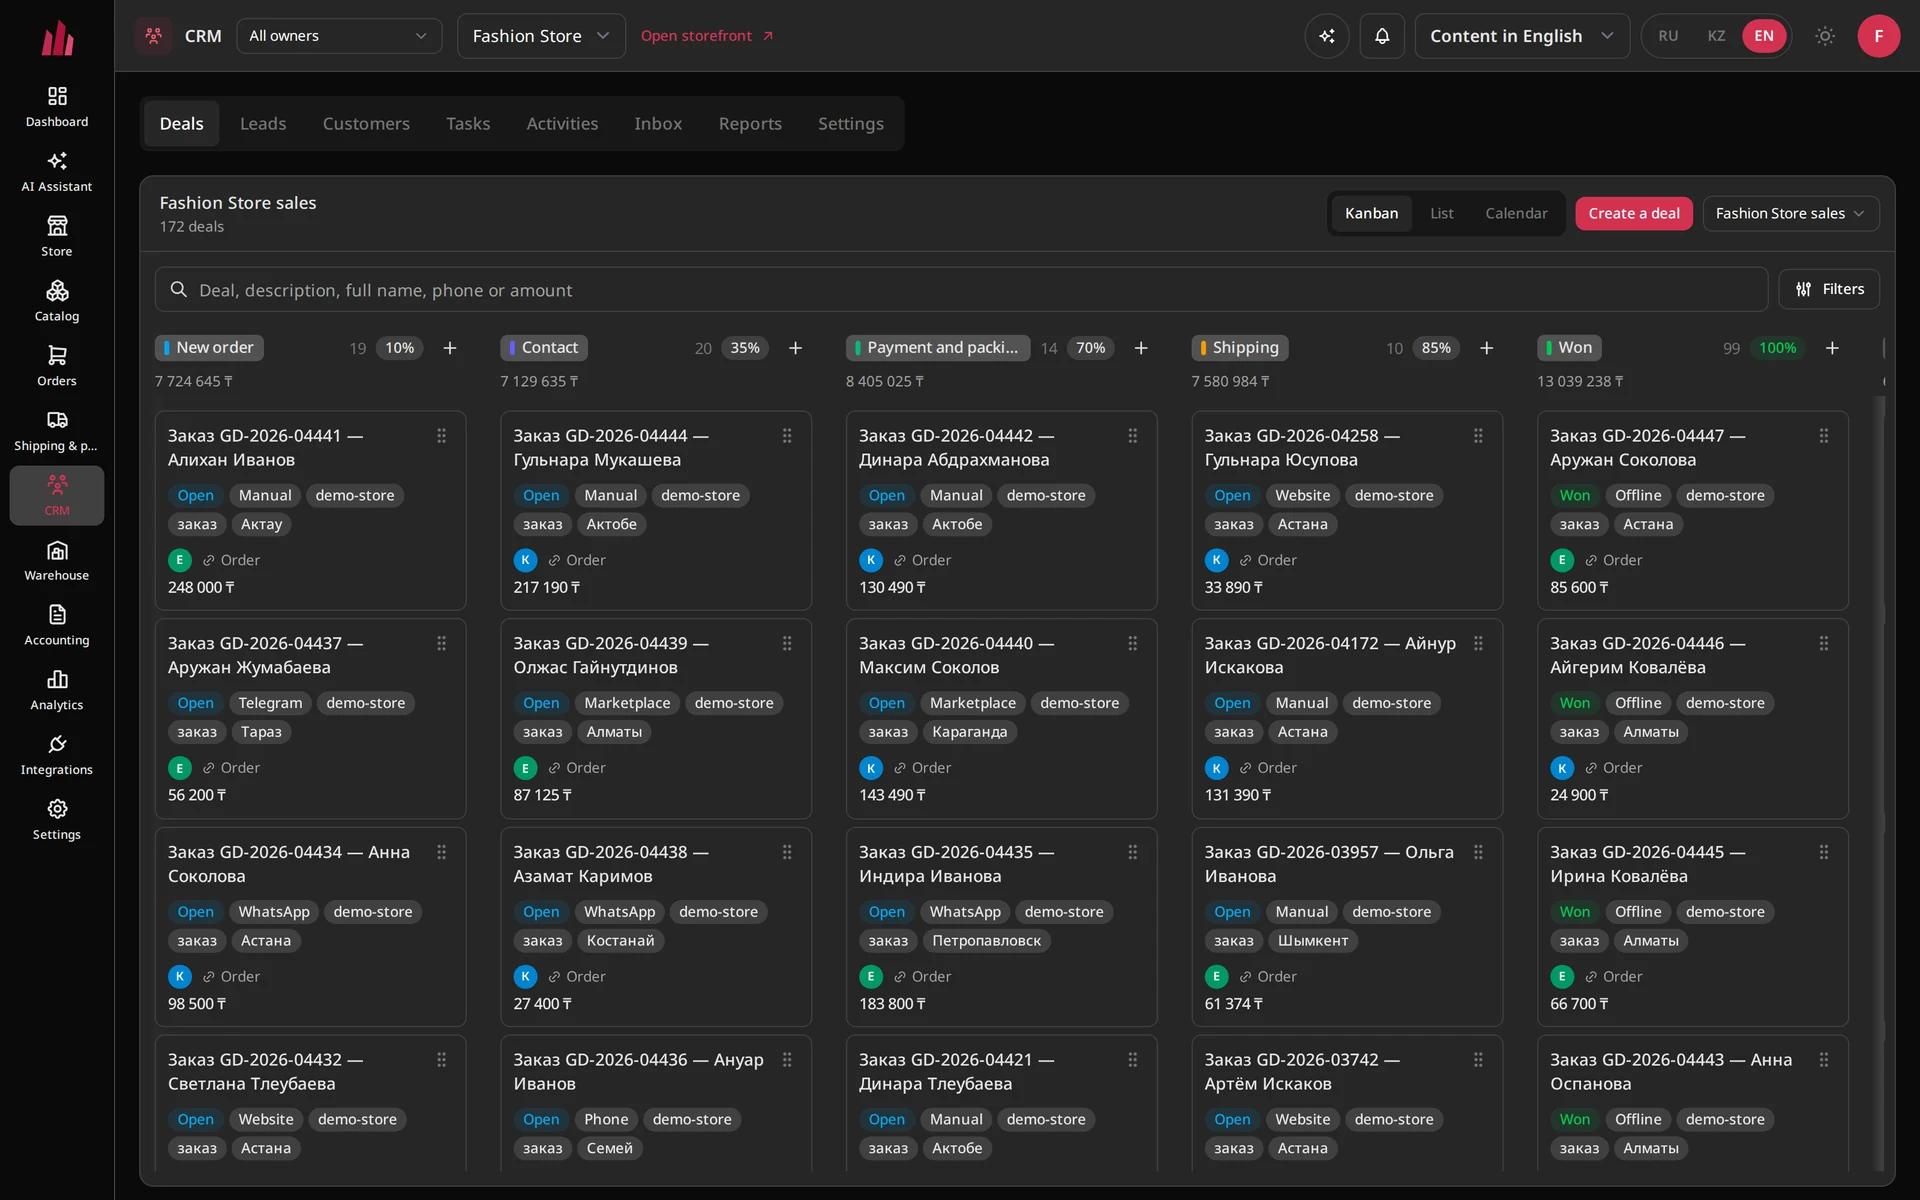Switch to the Inbox tab

[x=658, y=124]
